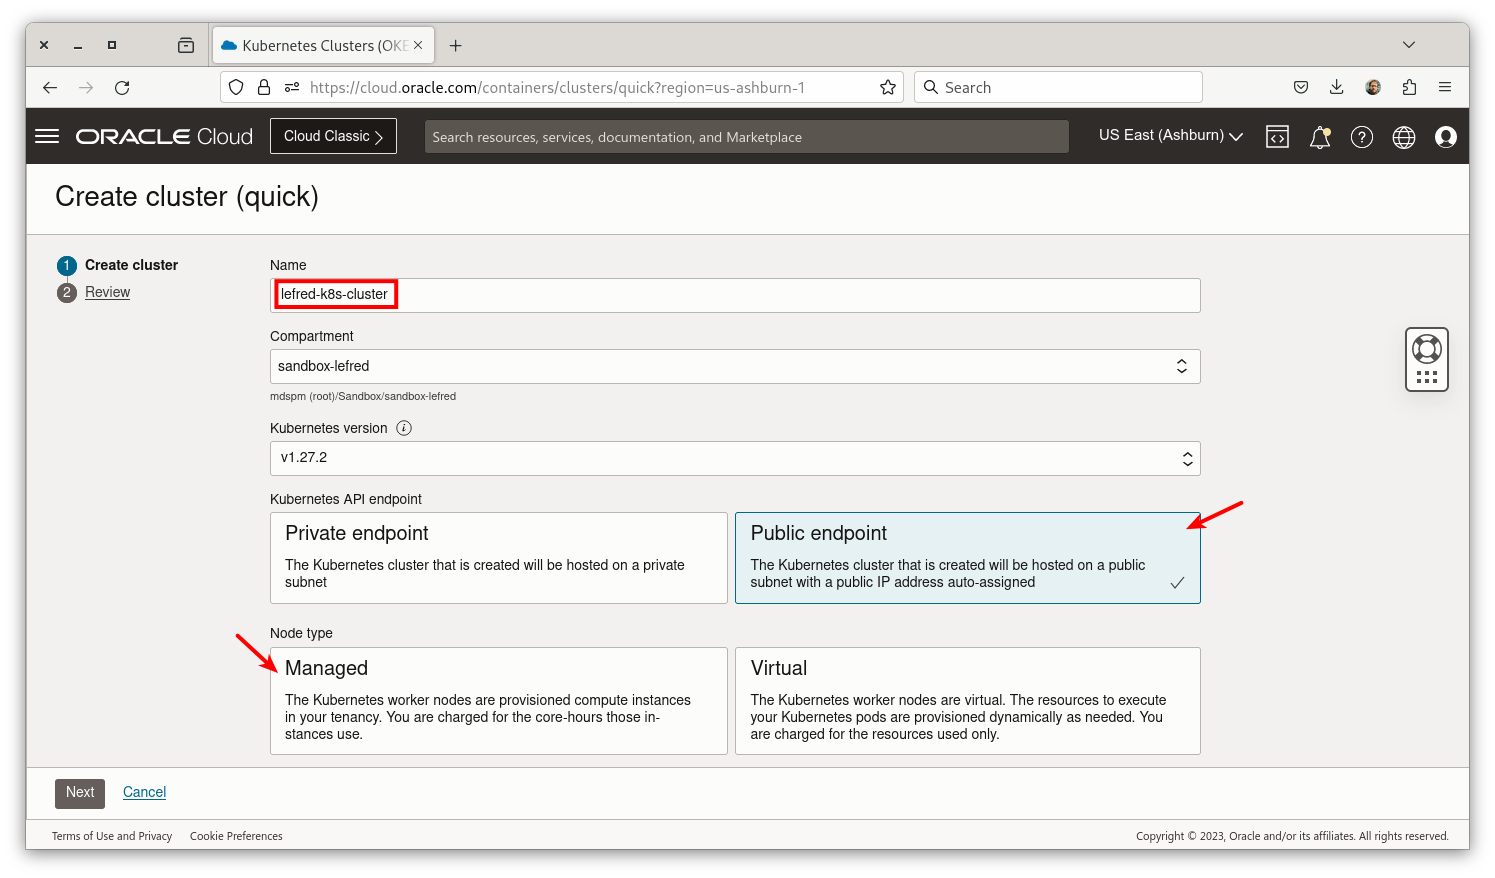Choose the Virtual node type option
1495x878 pixels.
(967, 700)
